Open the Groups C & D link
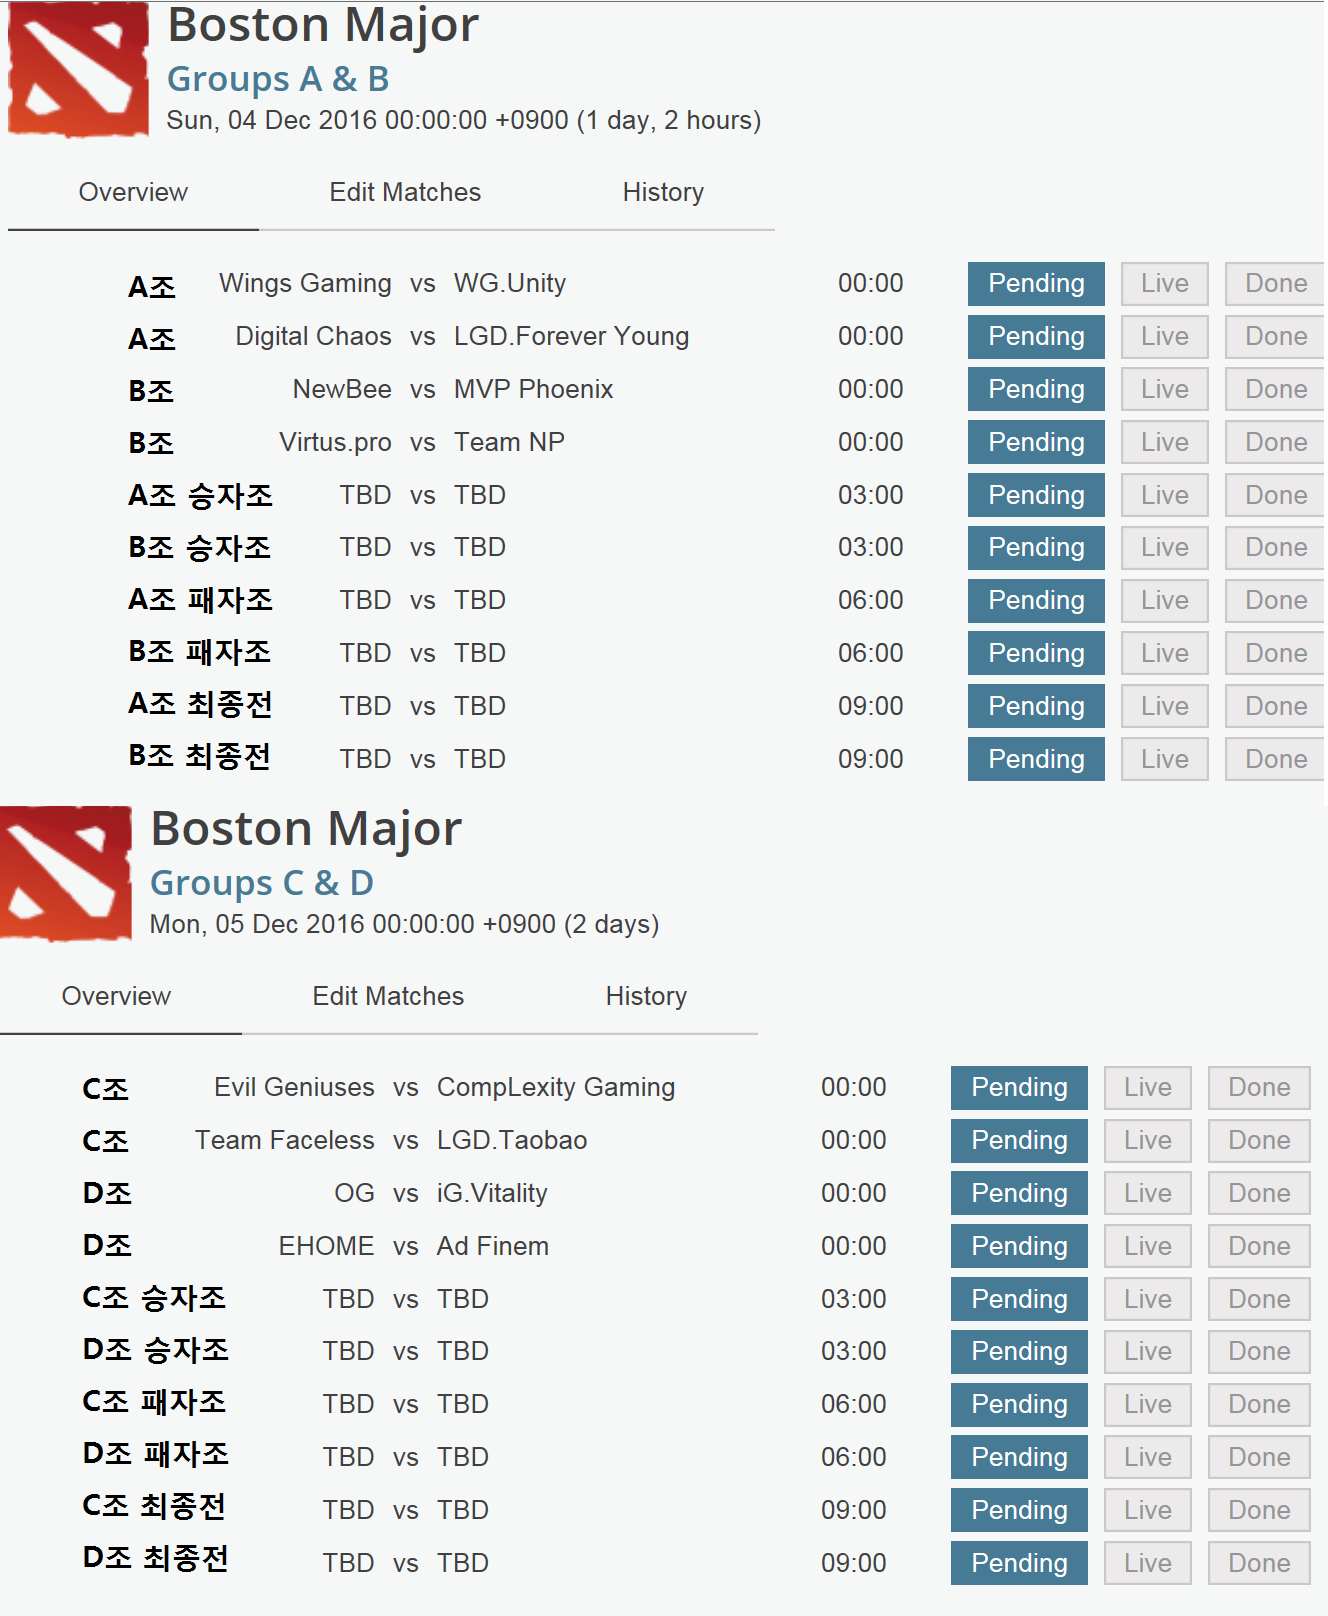The image size is (1328, 1616). pyautogui.click(x=262, y=883)
